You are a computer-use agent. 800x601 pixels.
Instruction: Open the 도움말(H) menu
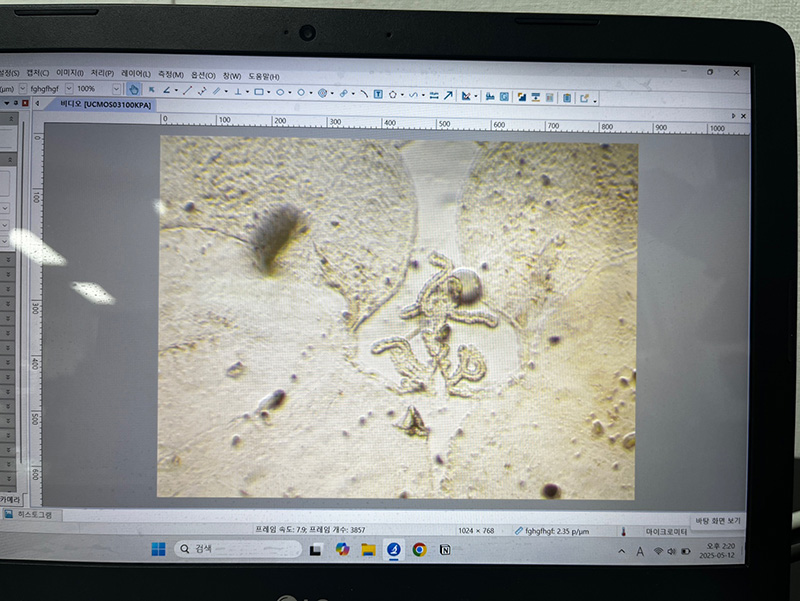[264, 76]
